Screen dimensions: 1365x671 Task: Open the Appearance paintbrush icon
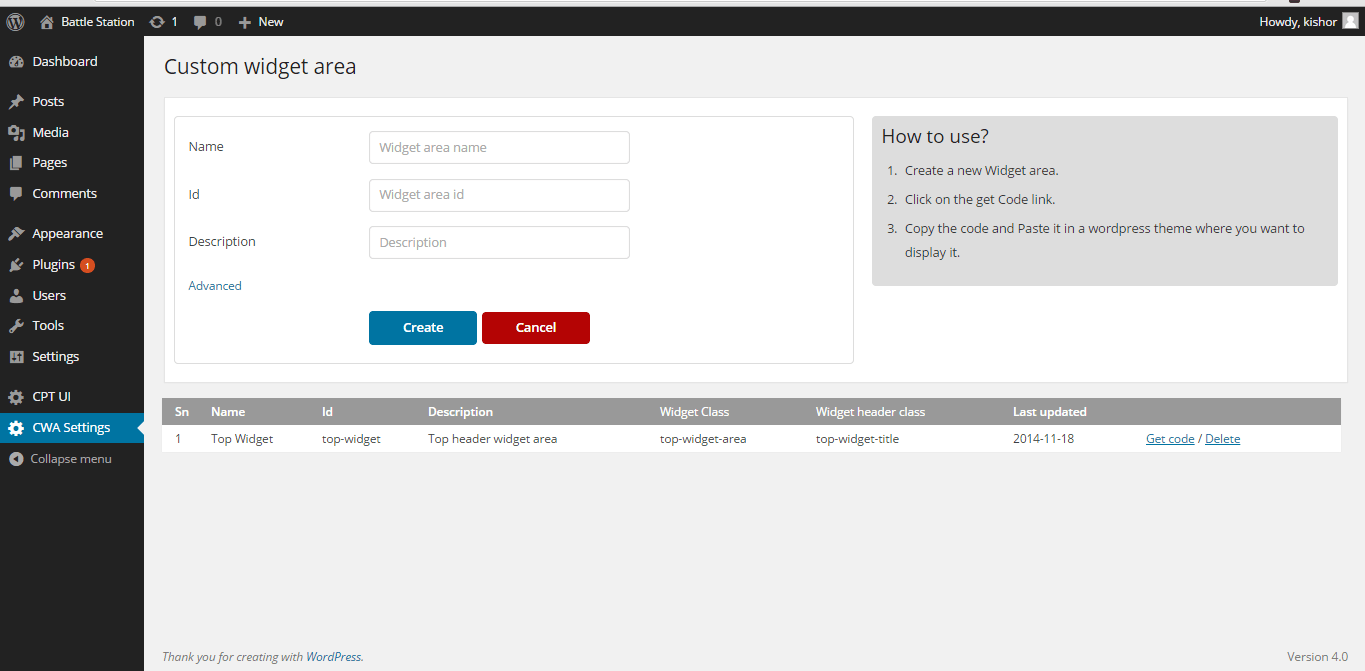click(x=17, y=232)
